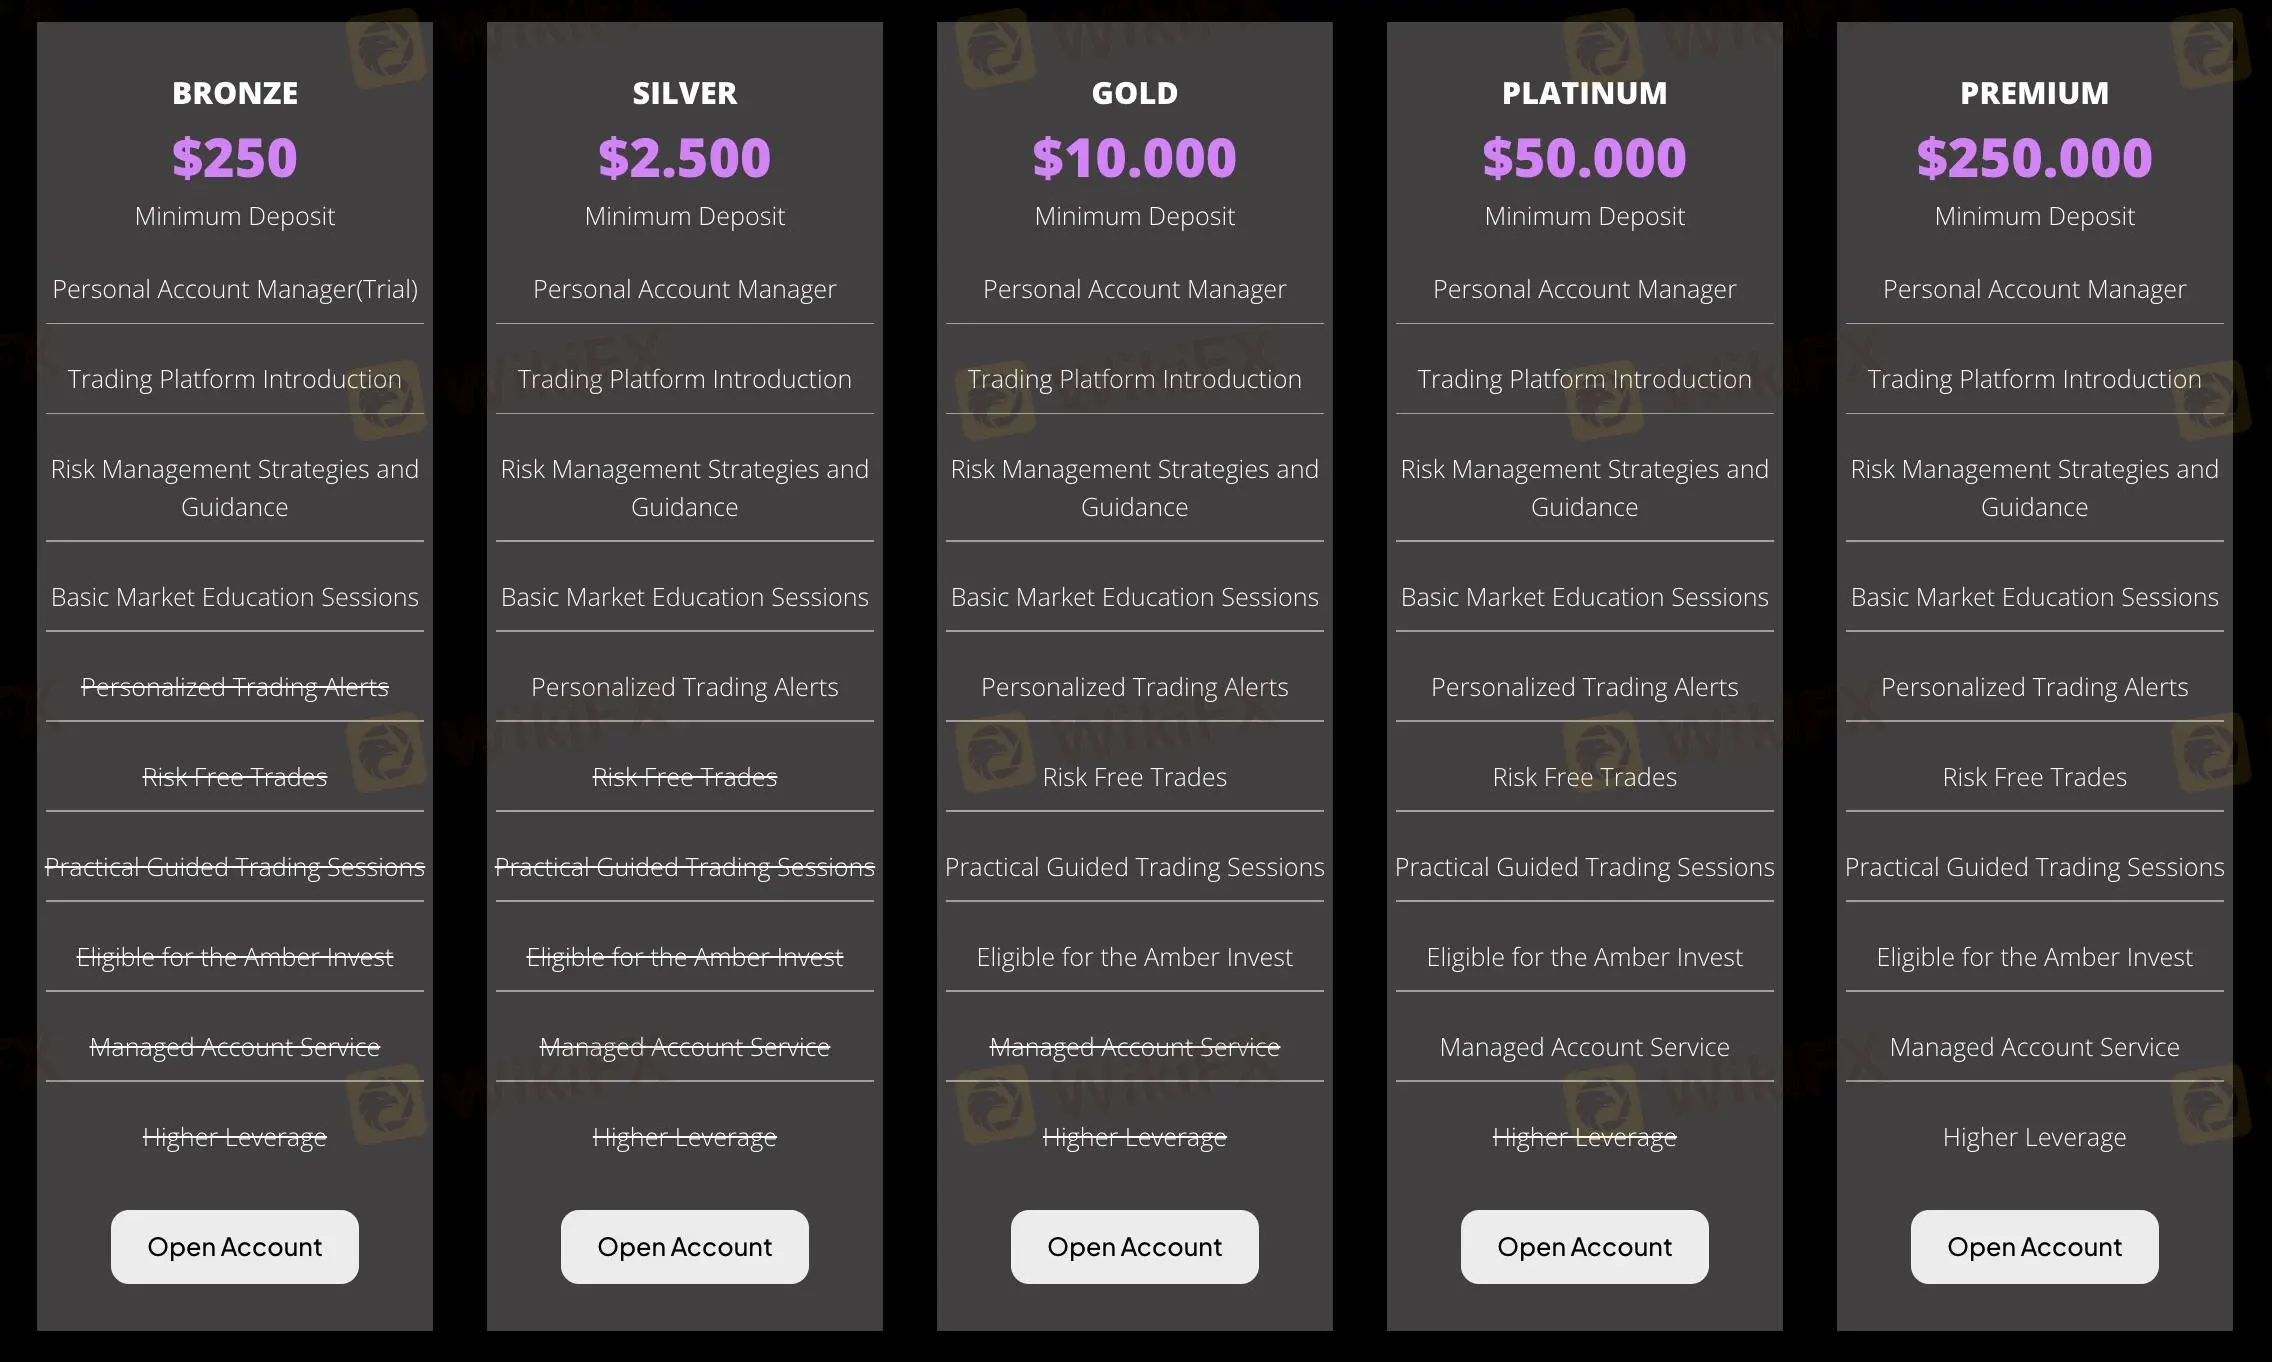Click Open Account under the Platinum plan
This screenshot has height=1362, width=2272.
coord(1584,1246)
